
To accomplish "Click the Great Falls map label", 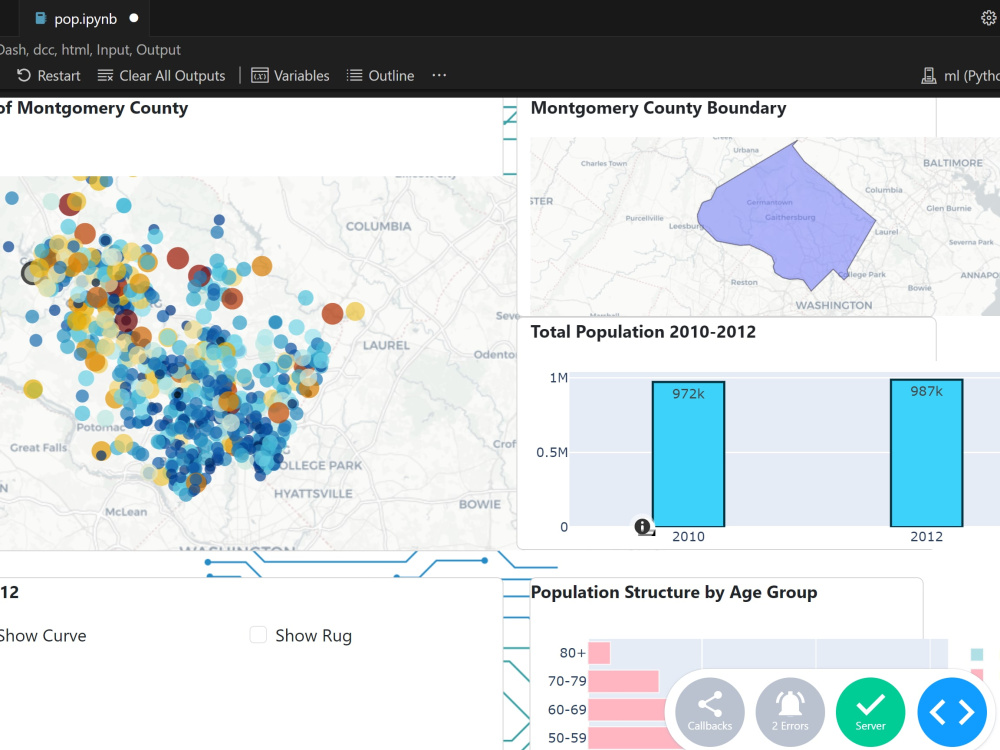I will 38,448.
